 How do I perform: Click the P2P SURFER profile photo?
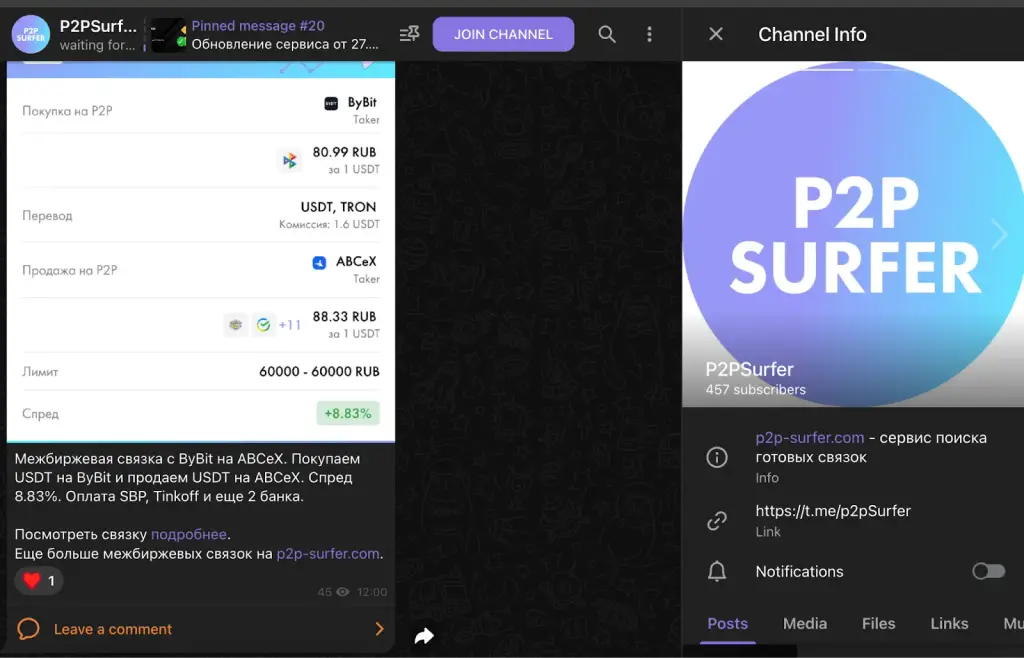[x=853, y=234]
